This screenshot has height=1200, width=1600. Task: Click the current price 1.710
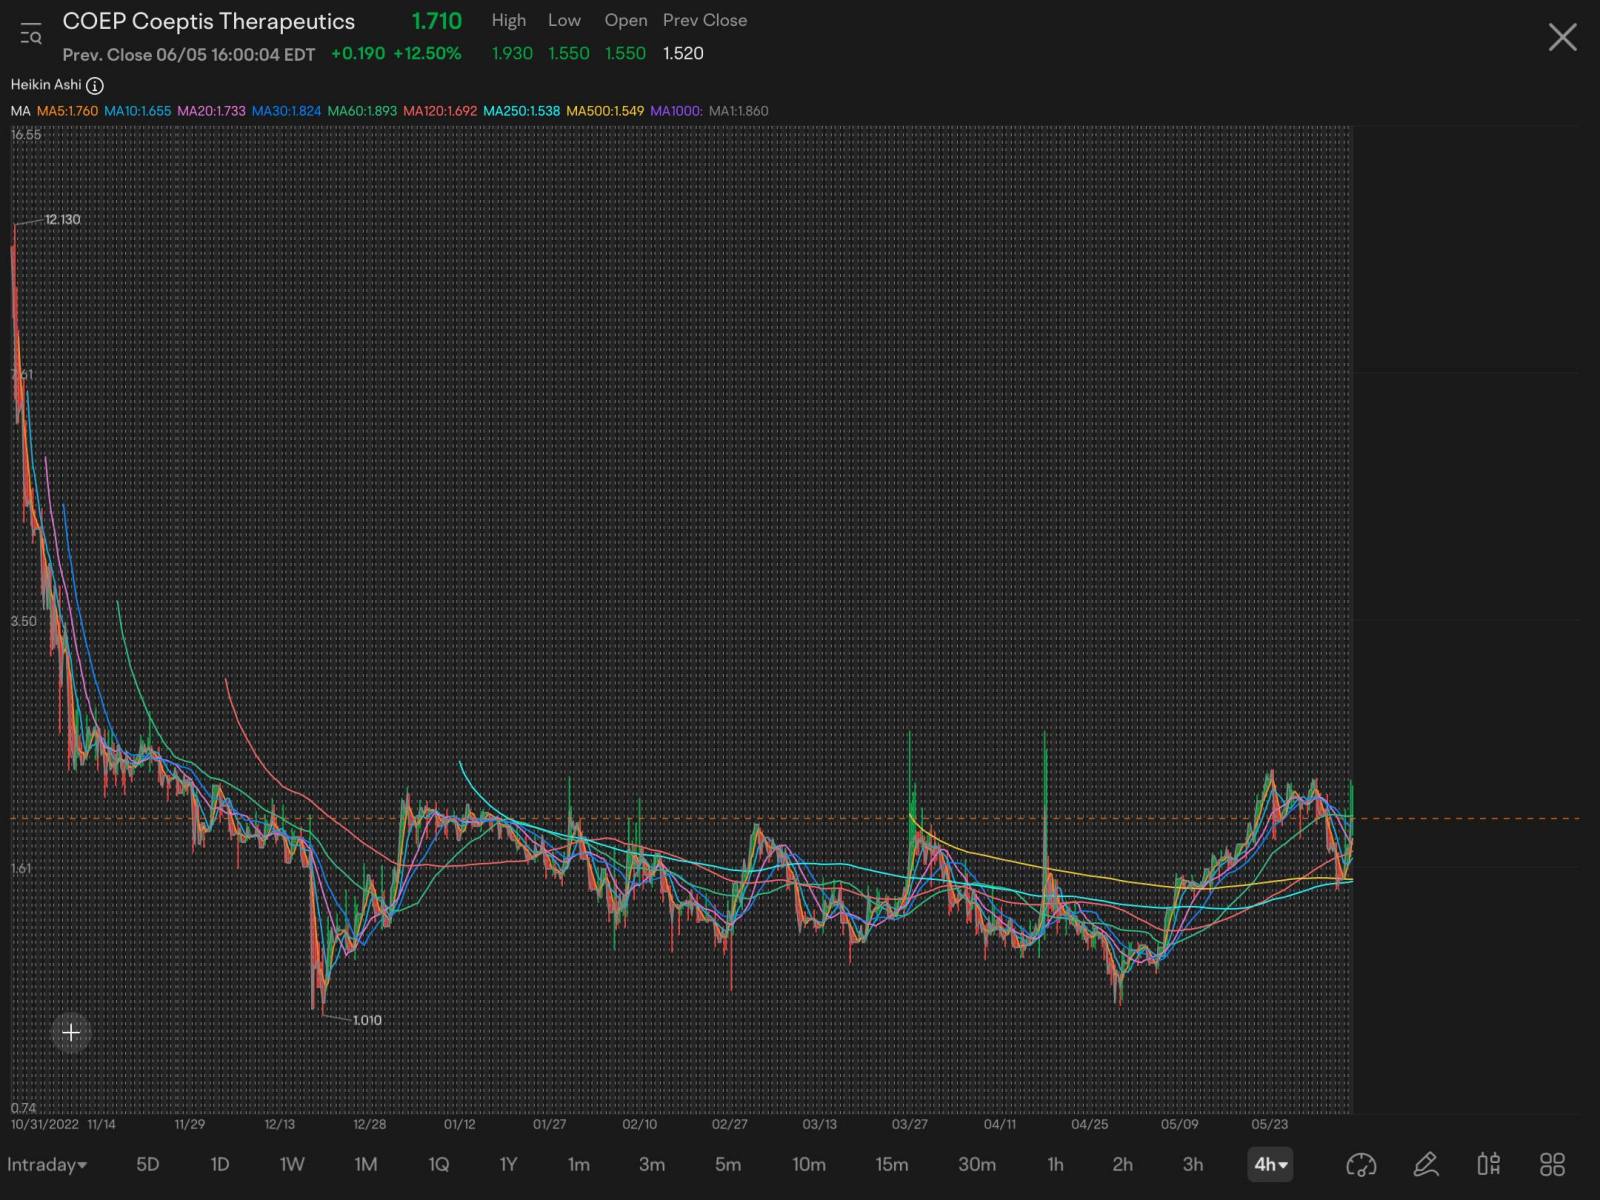(437, 21)
